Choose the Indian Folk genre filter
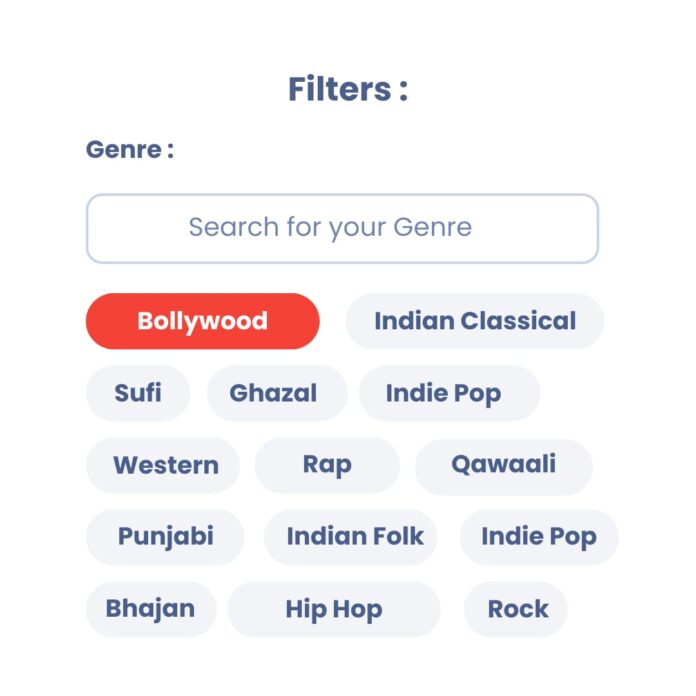The height and width of the screenshot is (696, 696). point(355,537)
